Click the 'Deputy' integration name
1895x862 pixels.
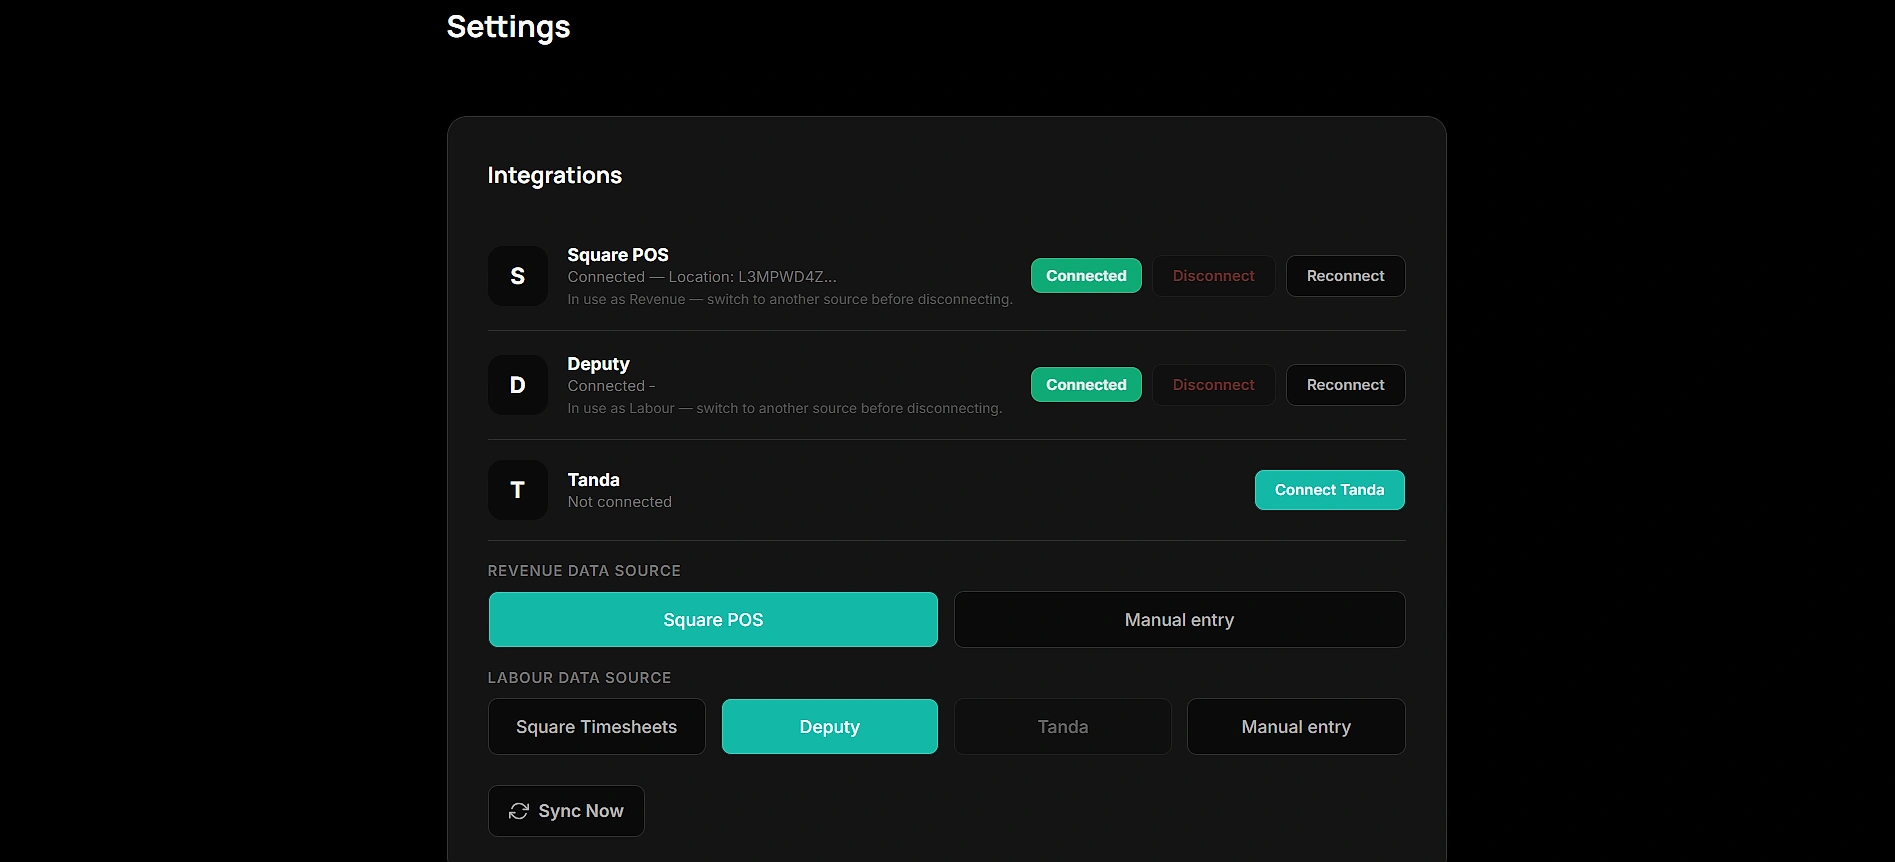(598, 364)
